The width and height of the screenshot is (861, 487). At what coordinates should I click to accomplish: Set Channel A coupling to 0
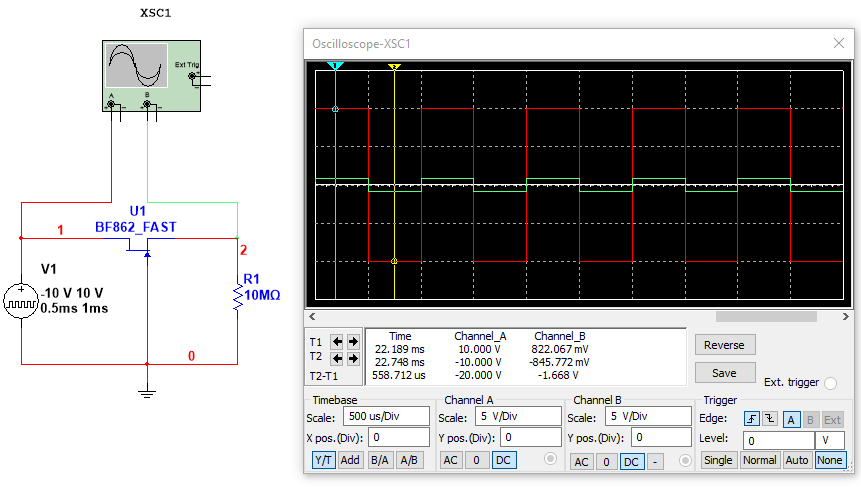(476, 460)
